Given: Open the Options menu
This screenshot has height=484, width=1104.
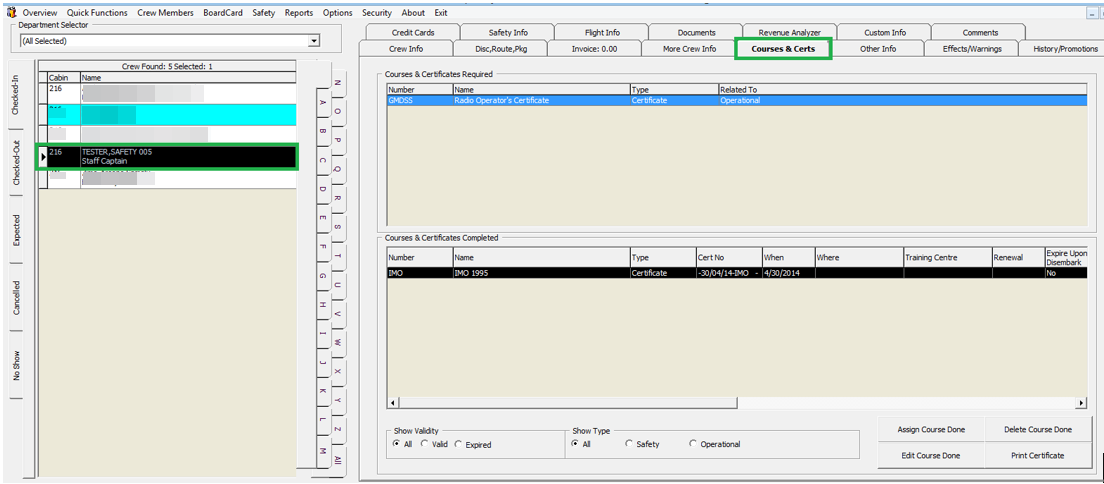Looking at the screenshot, I should click(337, 13).
